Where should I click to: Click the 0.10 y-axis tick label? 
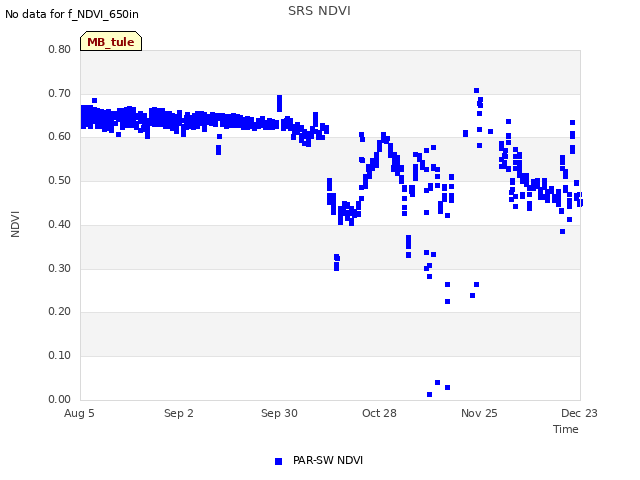(x=60, y=356)
